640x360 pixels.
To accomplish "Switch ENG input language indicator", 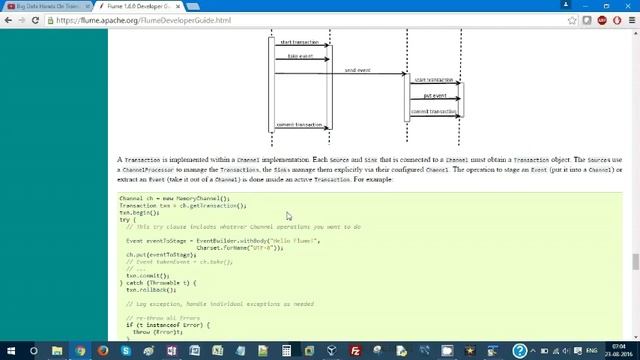I will (x=591, y=351).
